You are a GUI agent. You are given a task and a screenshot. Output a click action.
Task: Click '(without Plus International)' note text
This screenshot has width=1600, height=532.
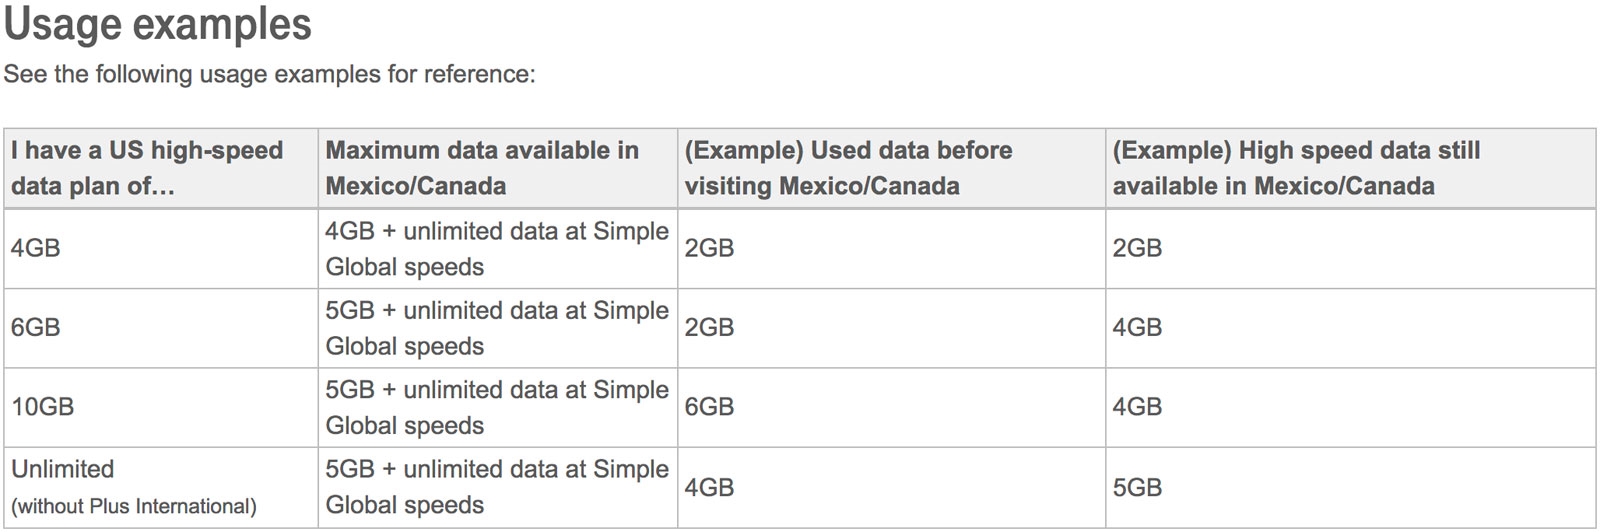tap(134, 507)
